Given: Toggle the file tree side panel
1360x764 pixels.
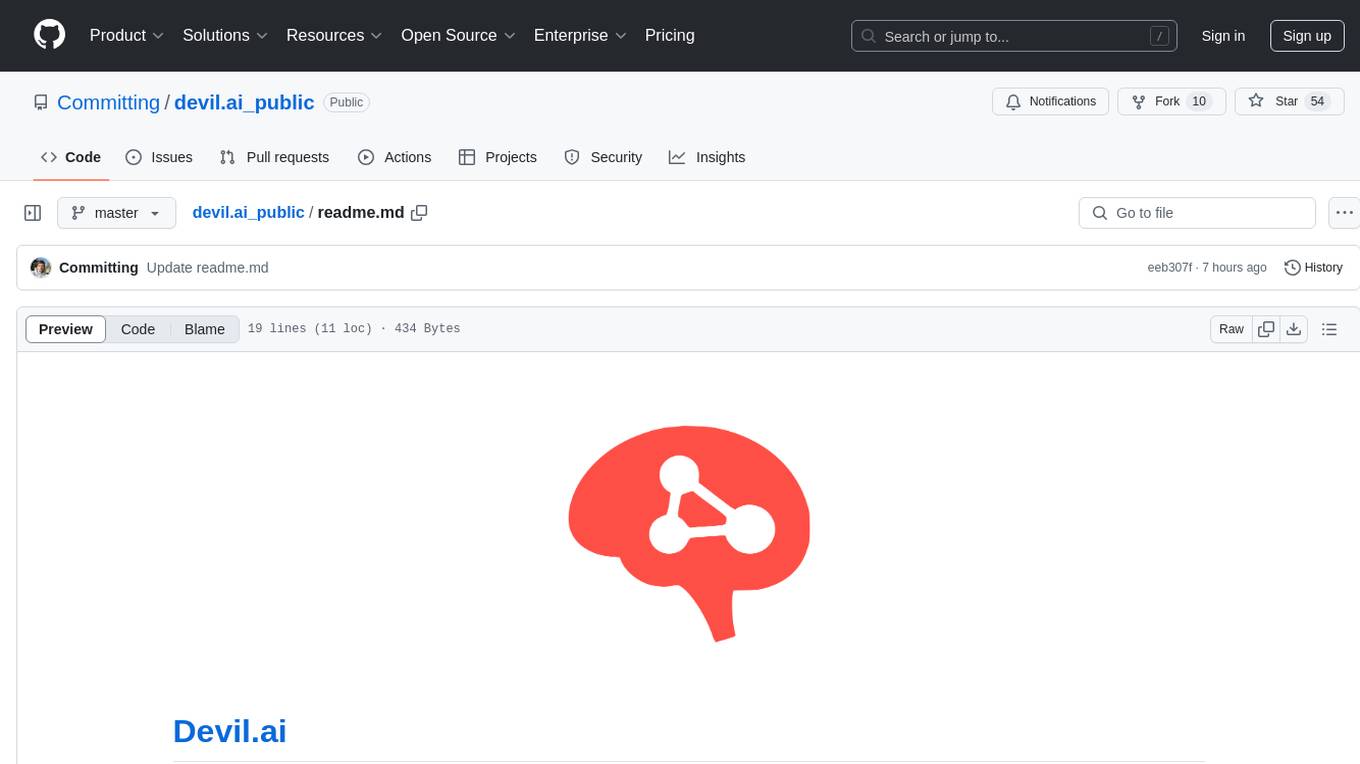Looking at the screenshot, I should pyautogui.click(x=33, y=213).
